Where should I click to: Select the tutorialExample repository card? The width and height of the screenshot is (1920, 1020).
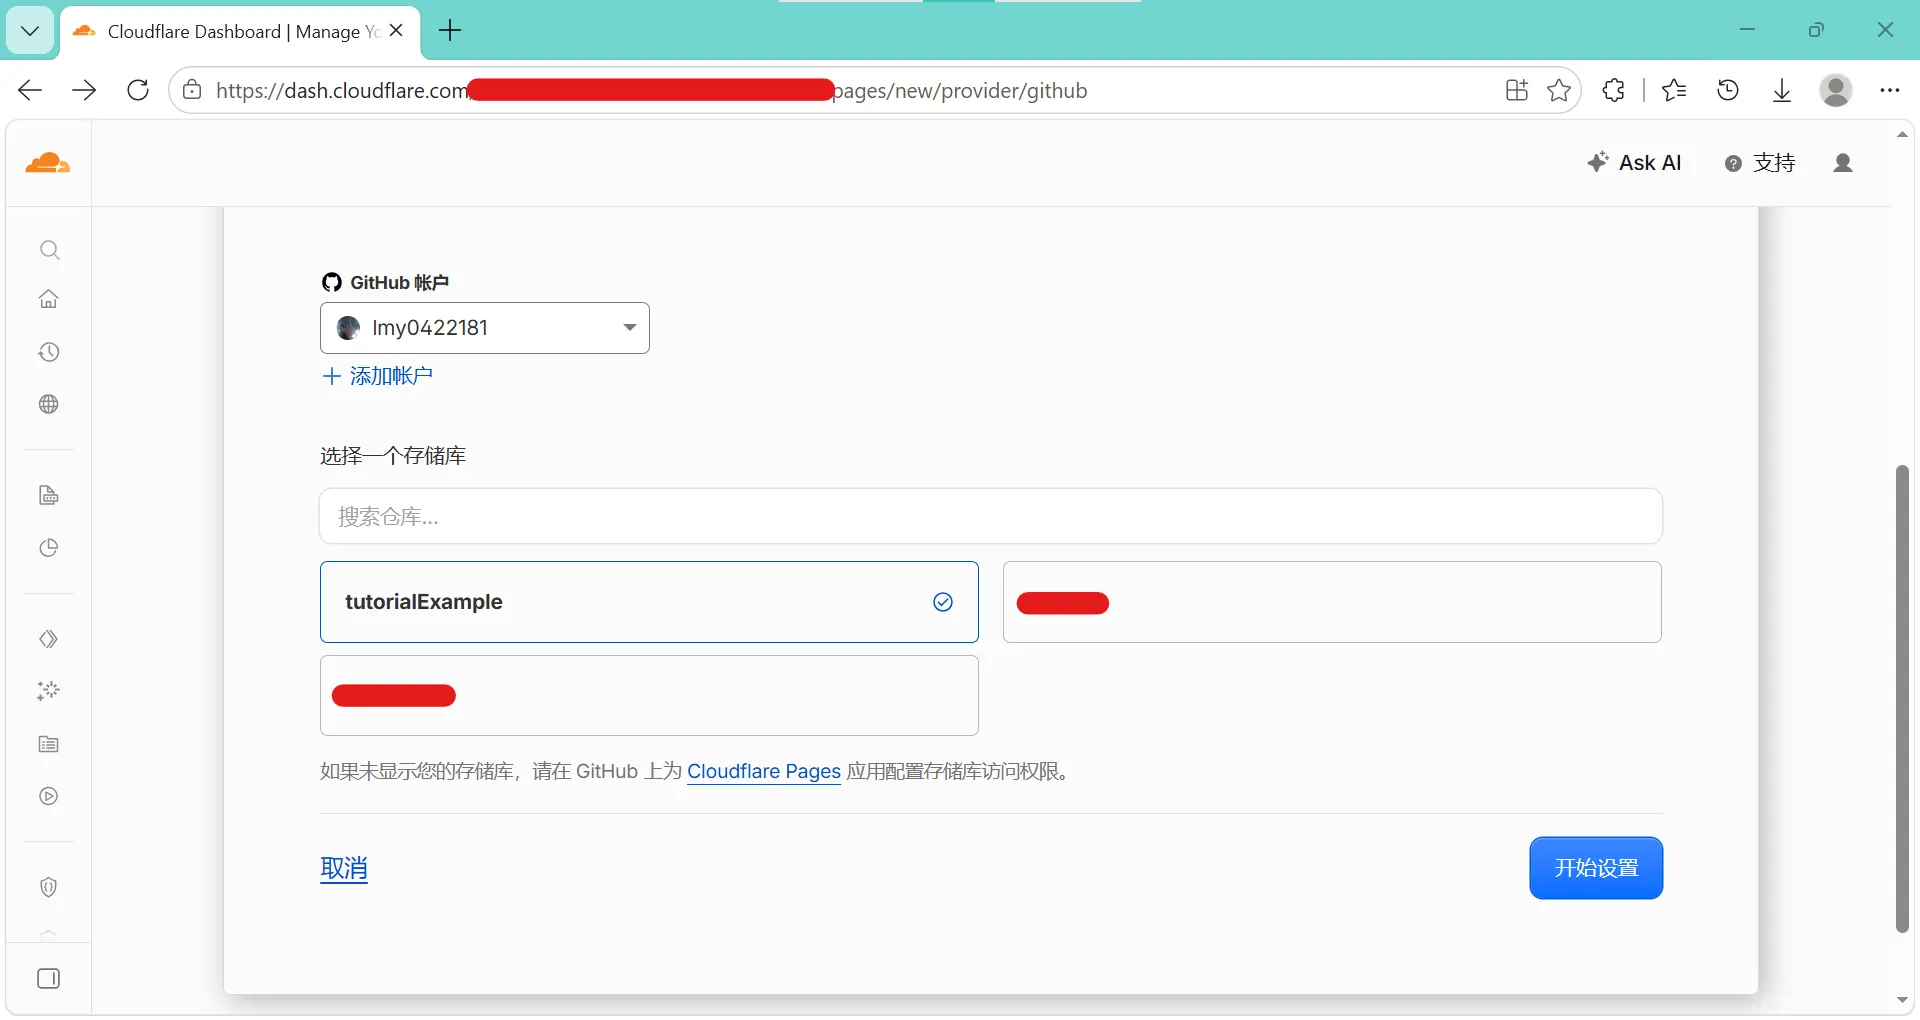(649, 602)
